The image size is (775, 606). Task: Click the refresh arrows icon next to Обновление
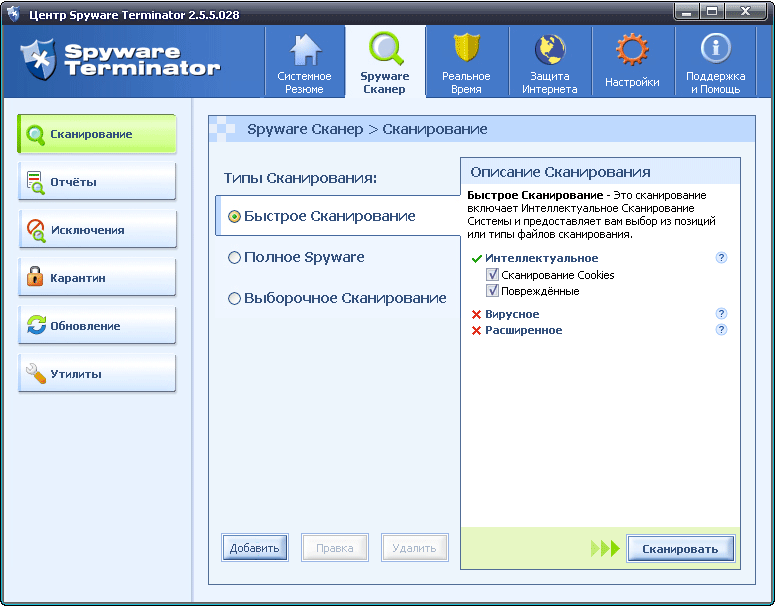tap(36, 325)
